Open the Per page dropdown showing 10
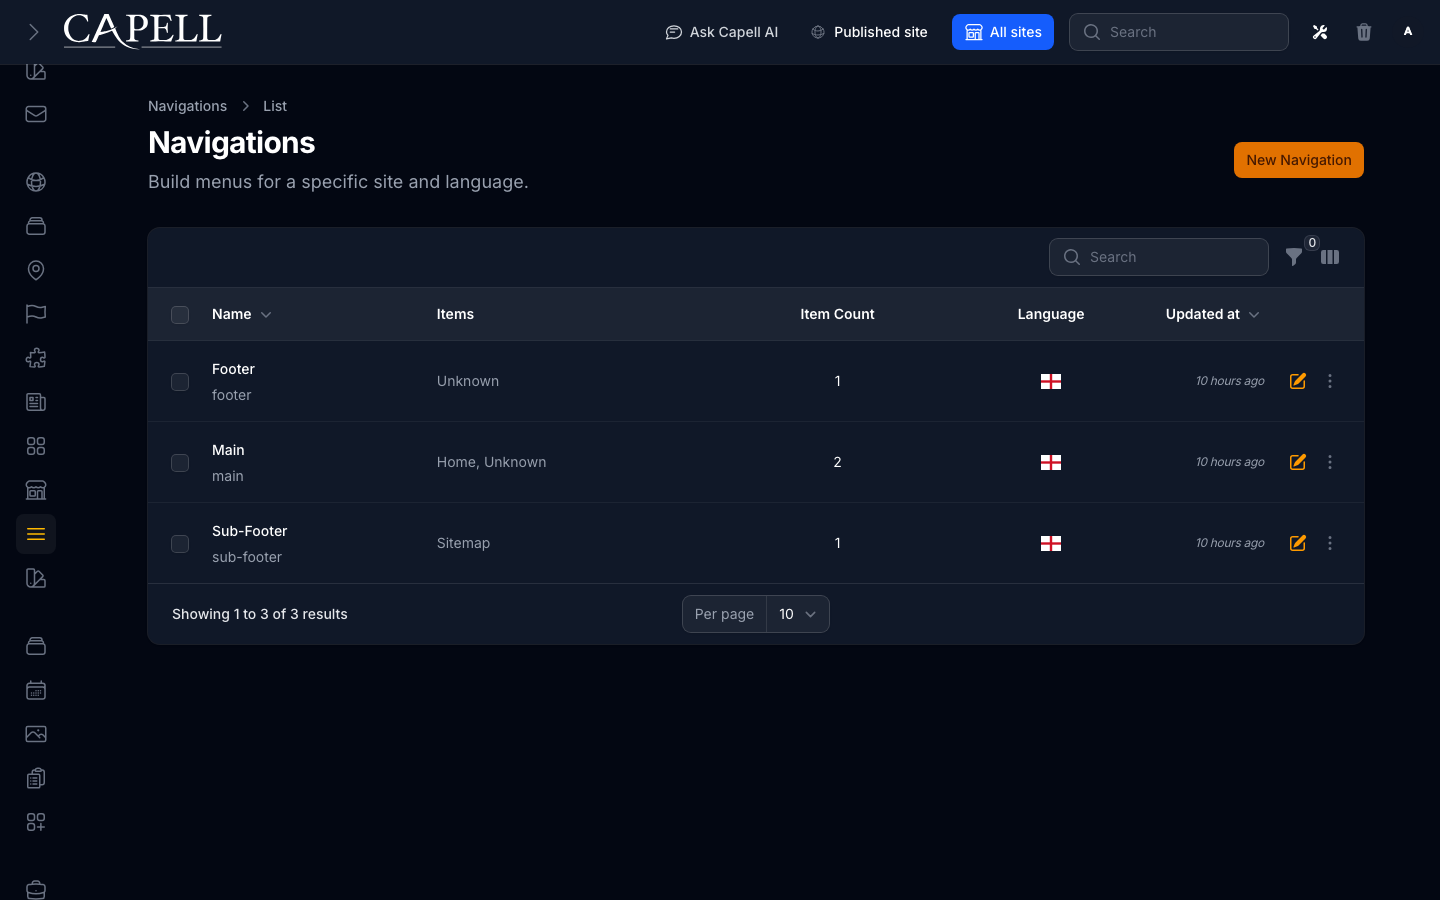 [x=798, y=614]
